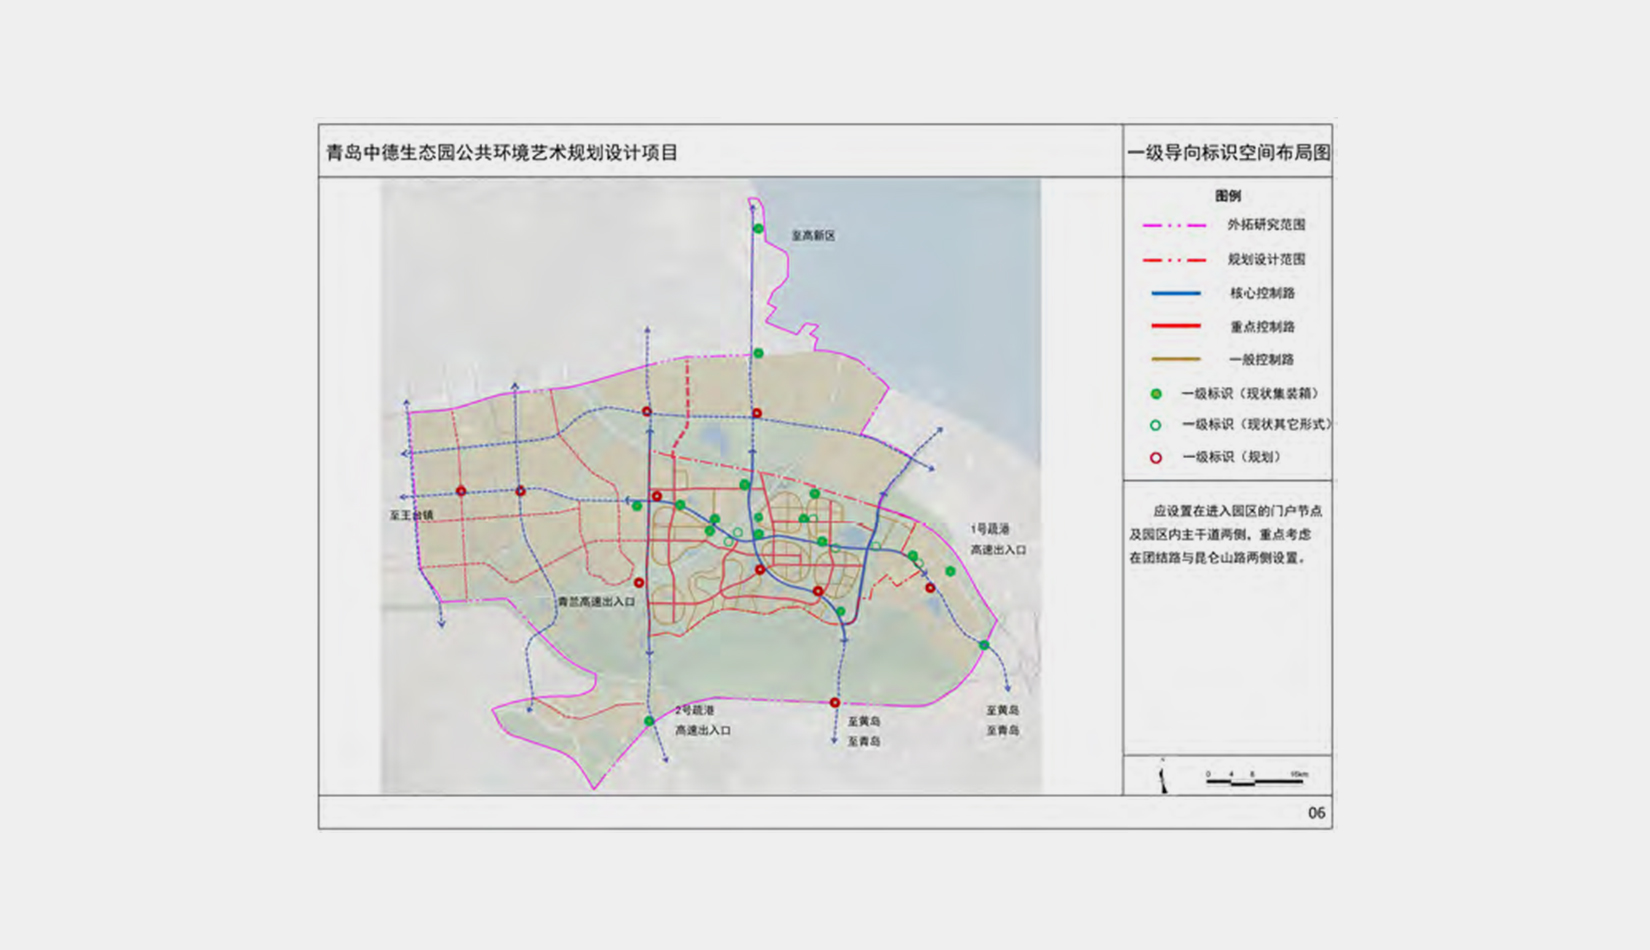Click the north arrow compass icon
1650x950 pixels.
(x=1163, y=778)
